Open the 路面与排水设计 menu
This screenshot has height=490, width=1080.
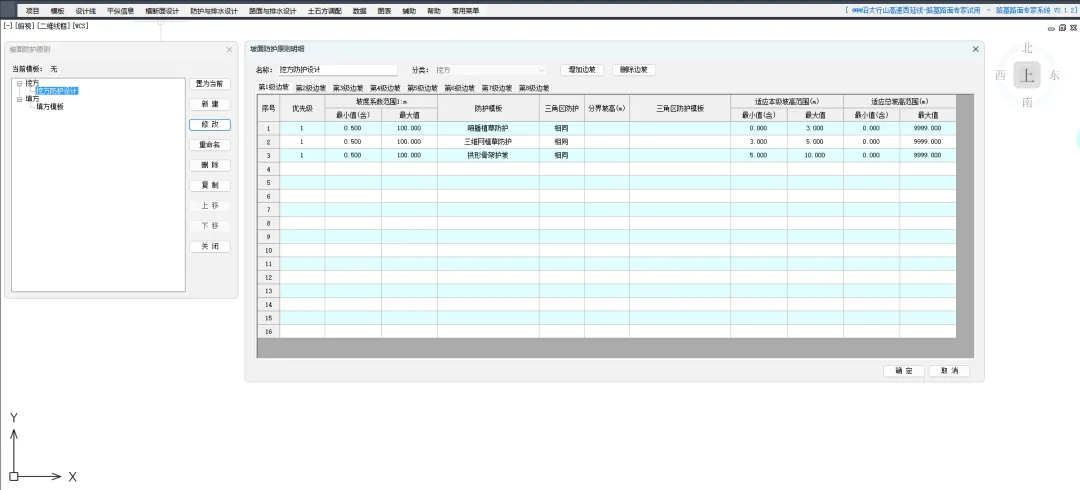(272, 11)
